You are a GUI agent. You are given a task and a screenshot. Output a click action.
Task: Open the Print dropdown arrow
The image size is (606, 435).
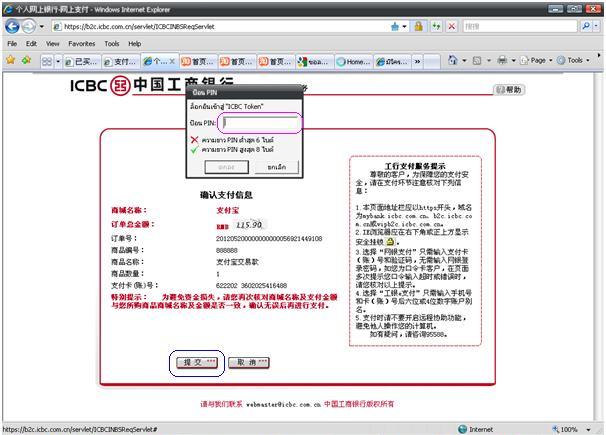tap(513, 61)
